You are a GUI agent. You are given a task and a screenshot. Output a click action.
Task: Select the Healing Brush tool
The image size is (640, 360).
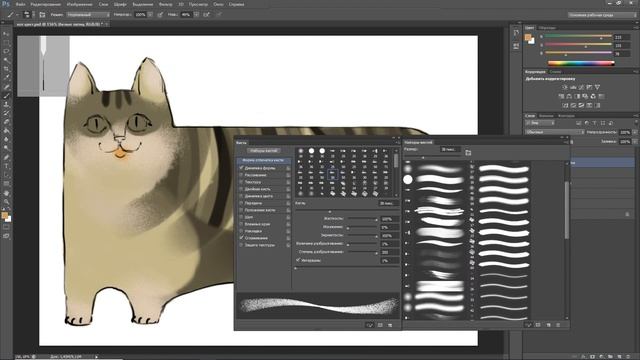tap(6, 87)
